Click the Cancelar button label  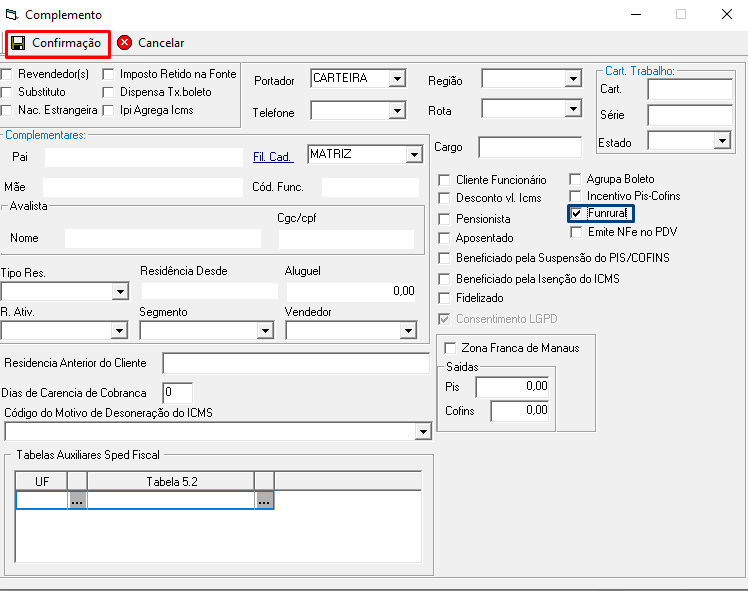point(161,43)
